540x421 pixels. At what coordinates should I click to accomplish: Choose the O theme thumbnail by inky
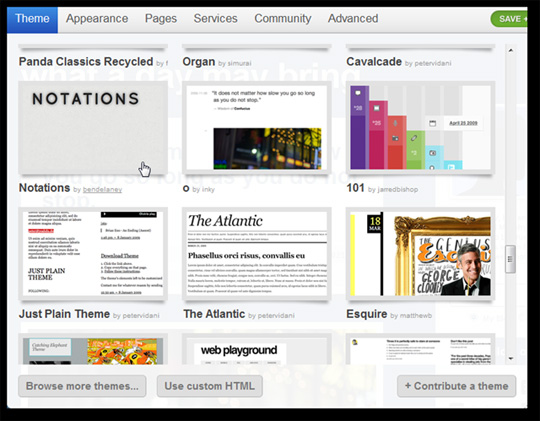point(257,127)
